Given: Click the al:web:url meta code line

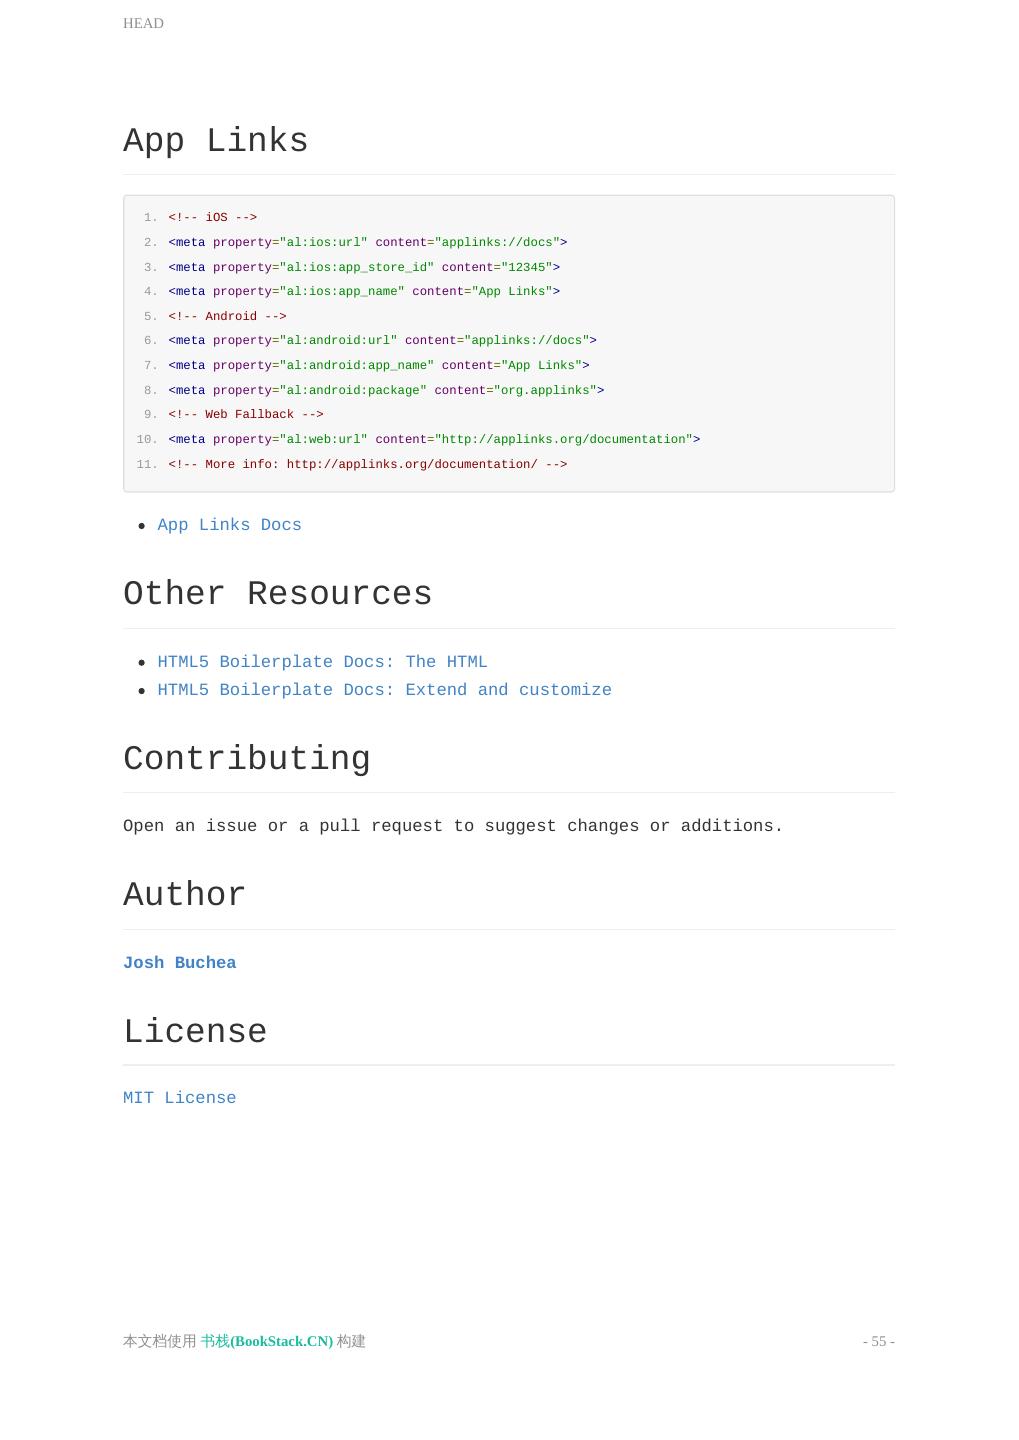Looking at the screenshot, I should [434, 439].
